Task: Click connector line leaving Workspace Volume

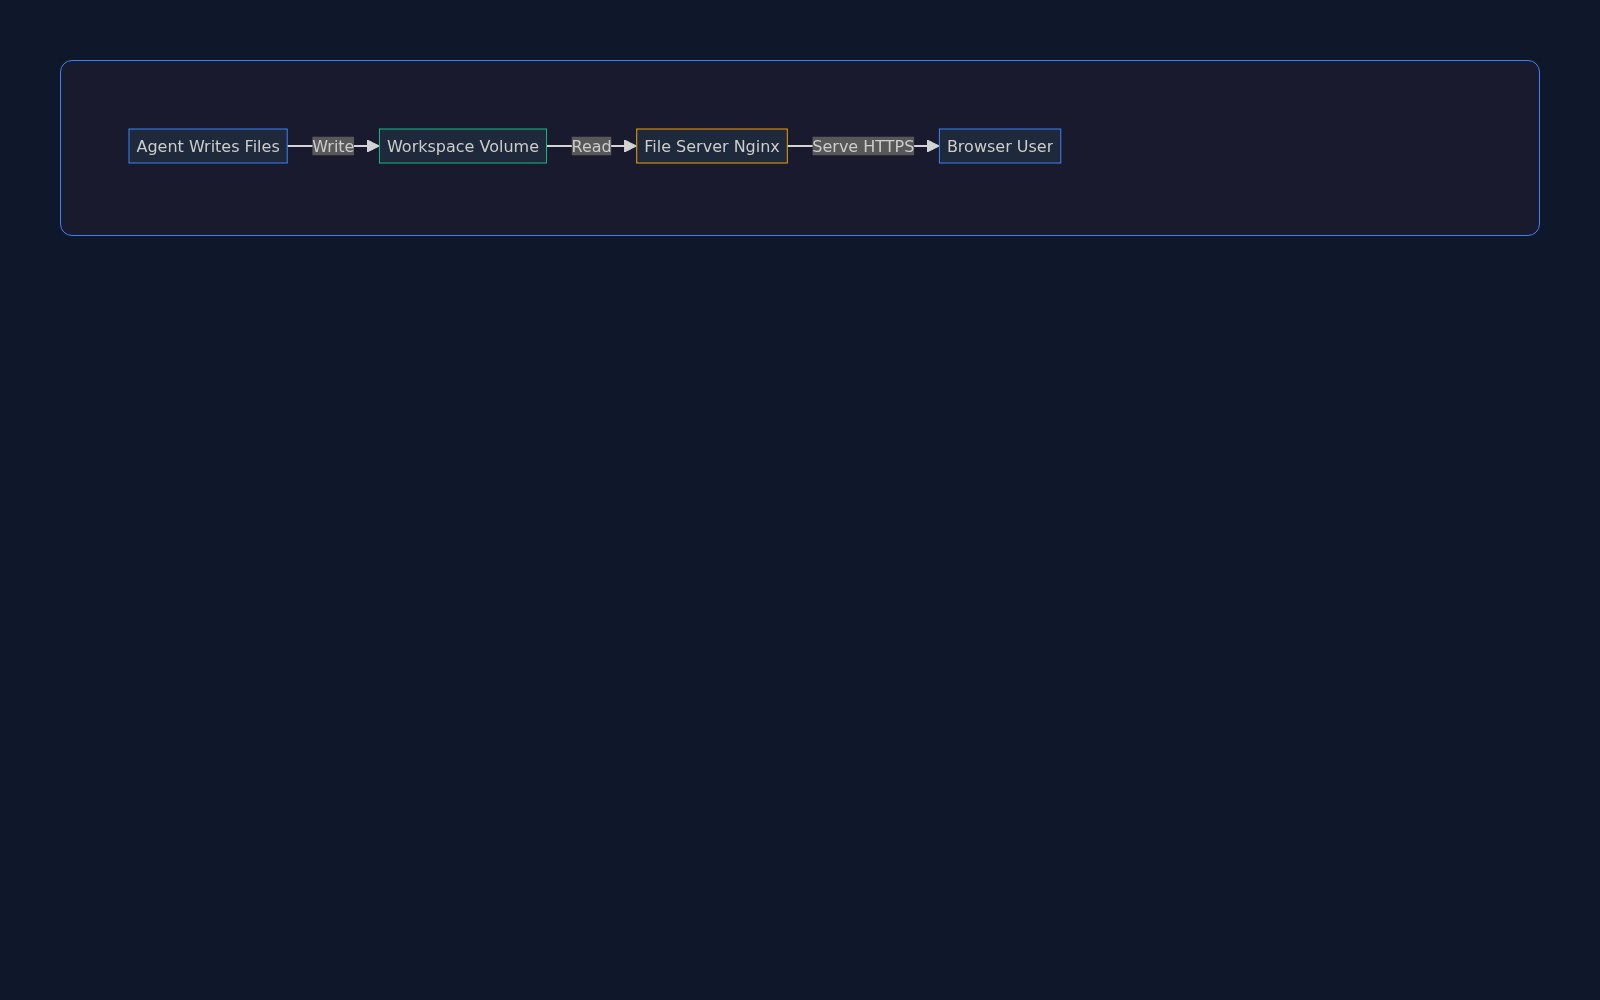Action: [559, 146]
